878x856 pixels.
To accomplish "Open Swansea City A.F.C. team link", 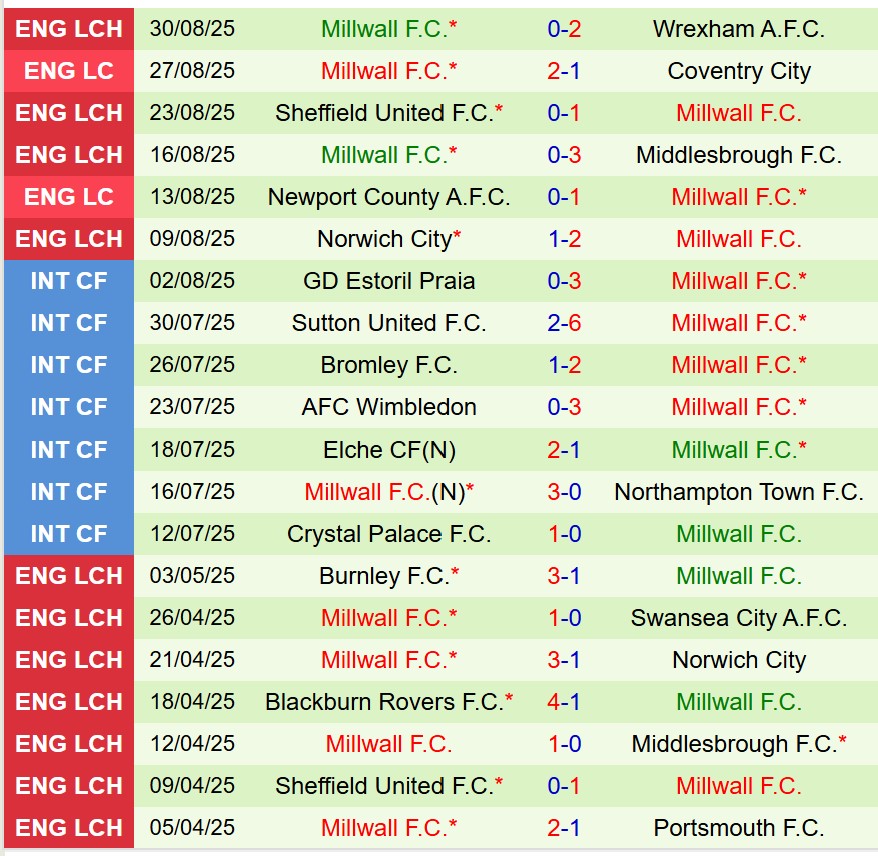I will (x=738, y=618).
